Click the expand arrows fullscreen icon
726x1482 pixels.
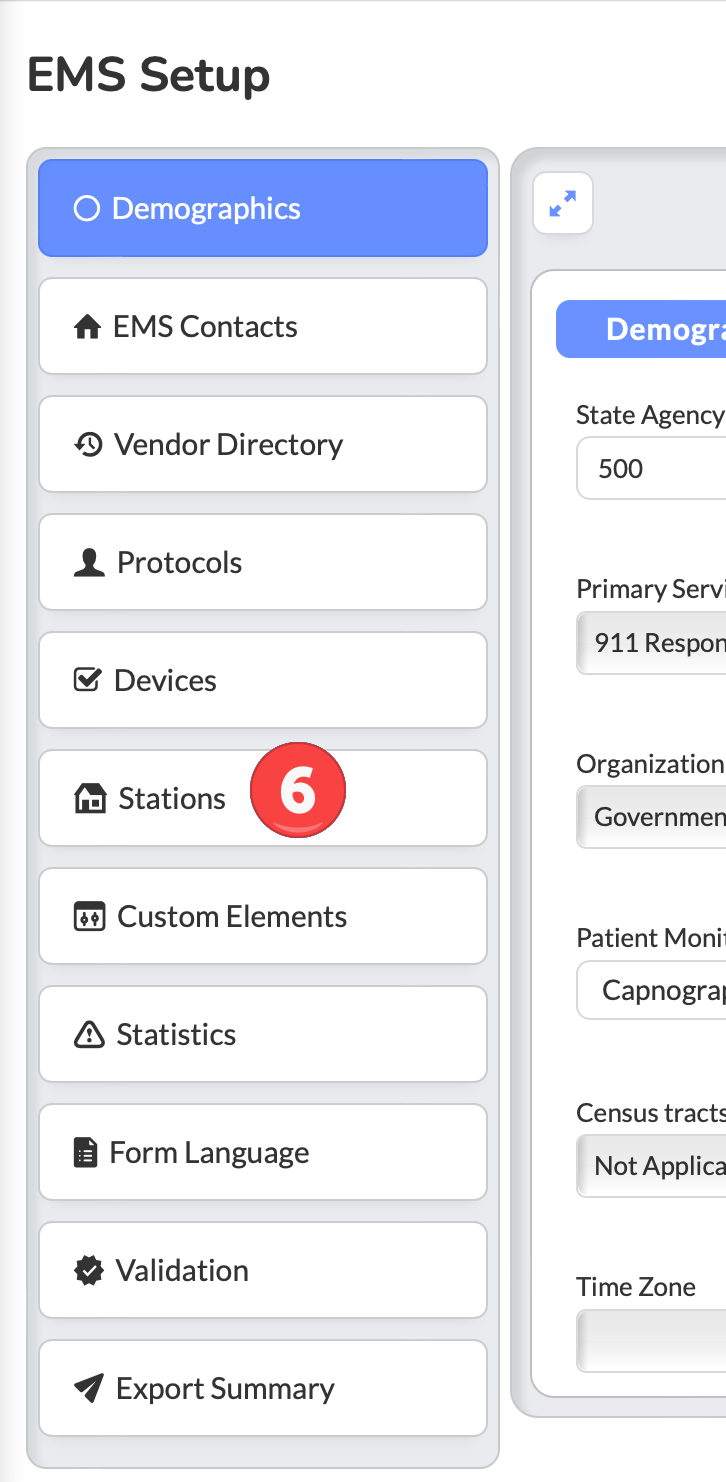pos(563,204)
